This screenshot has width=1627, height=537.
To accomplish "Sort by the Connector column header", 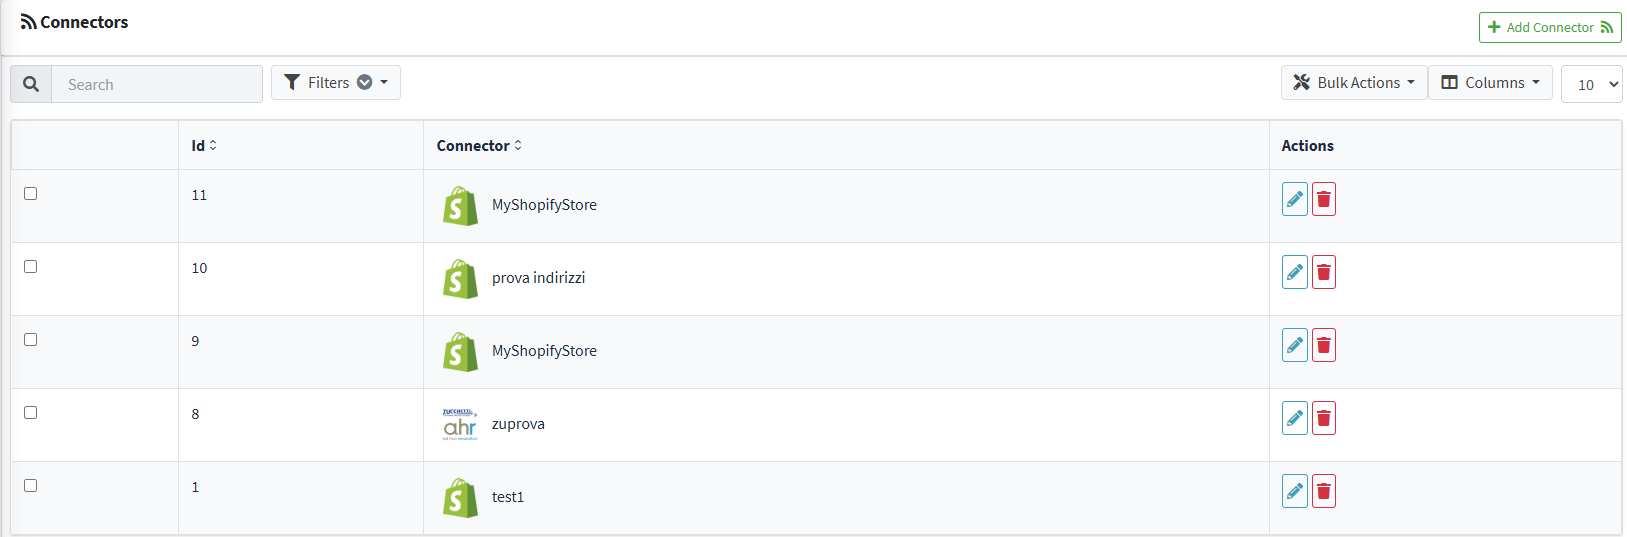I will point(479,146).
